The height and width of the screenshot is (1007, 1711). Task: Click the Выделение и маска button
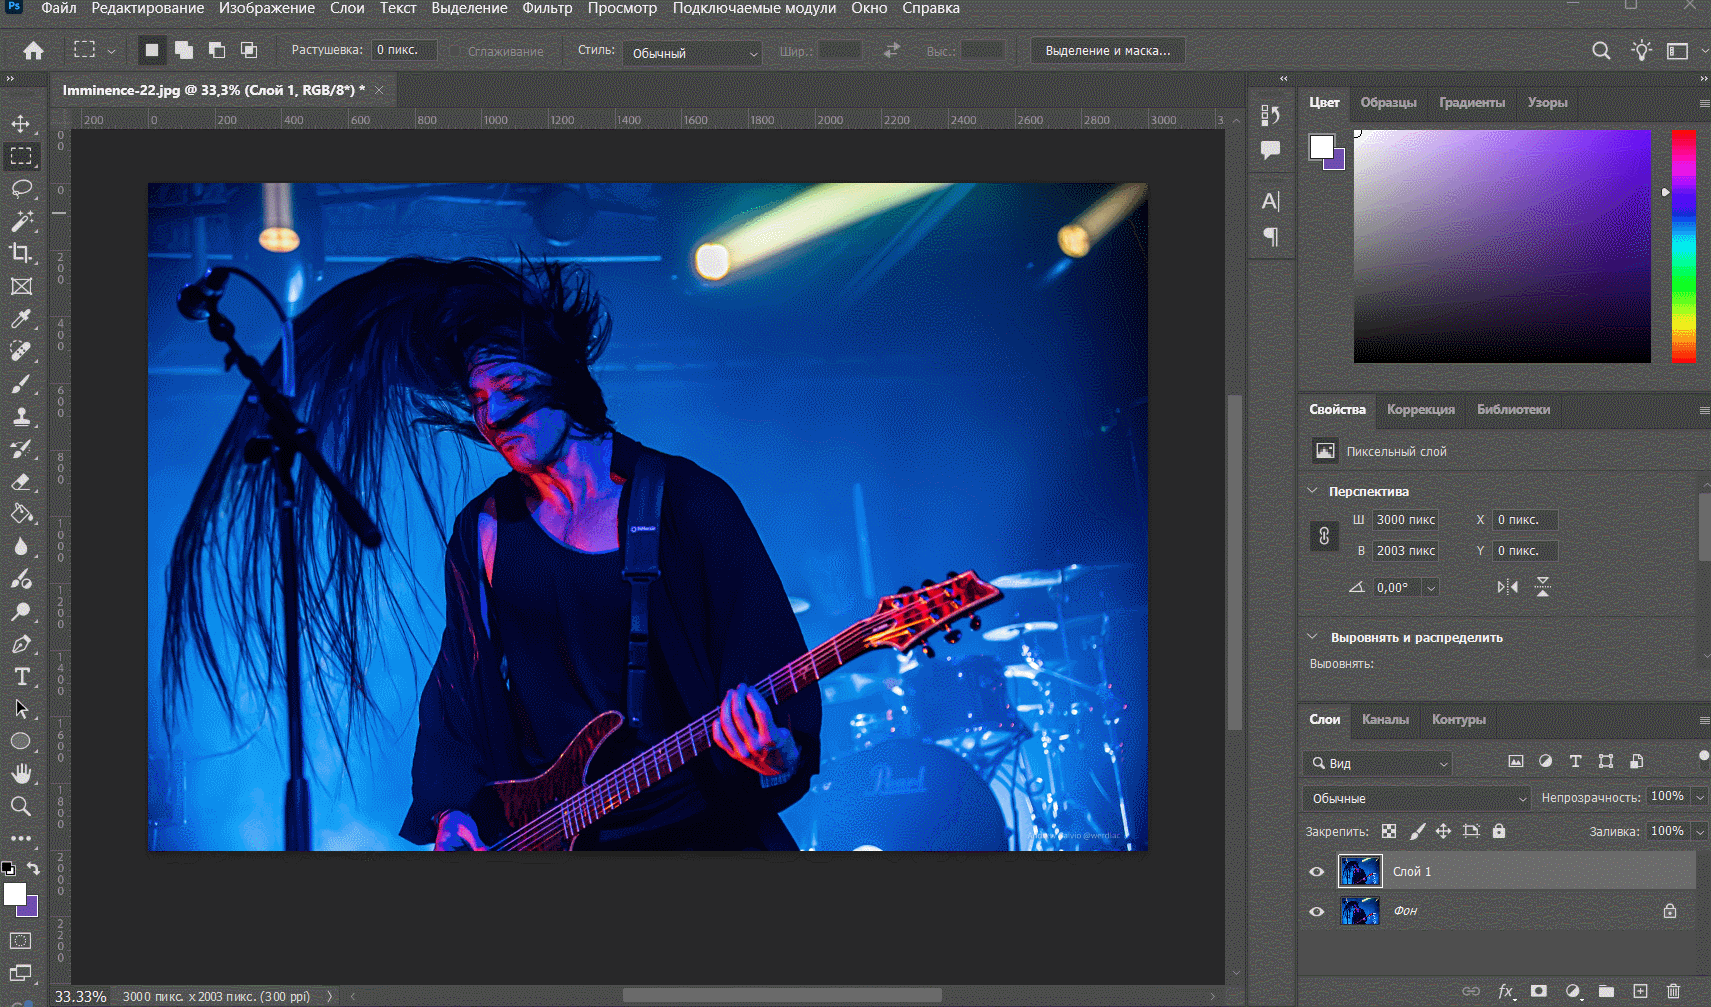(x=1107, y=51)
